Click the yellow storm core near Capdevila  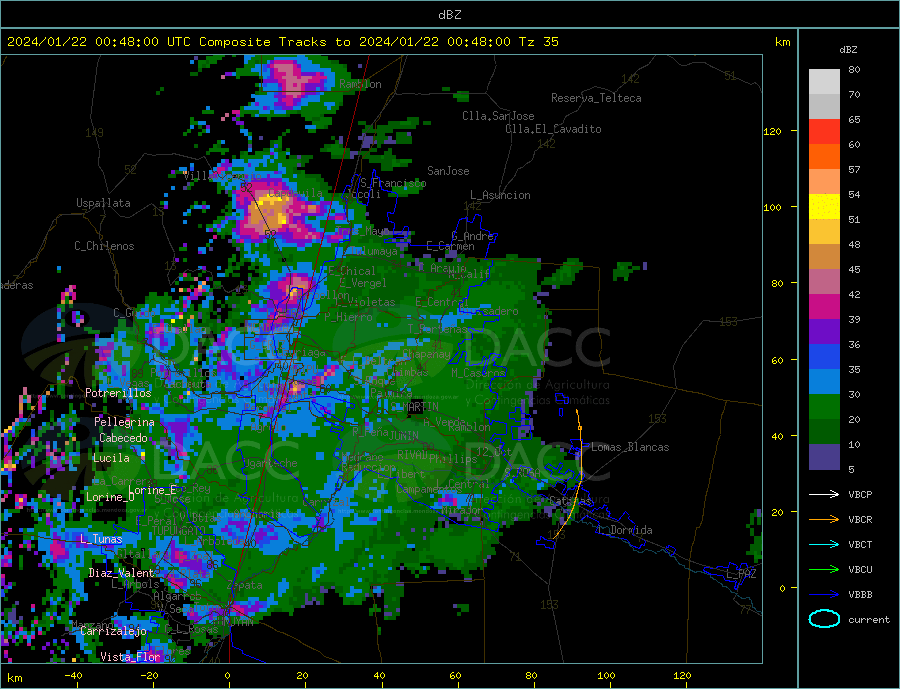pos(271,210)
